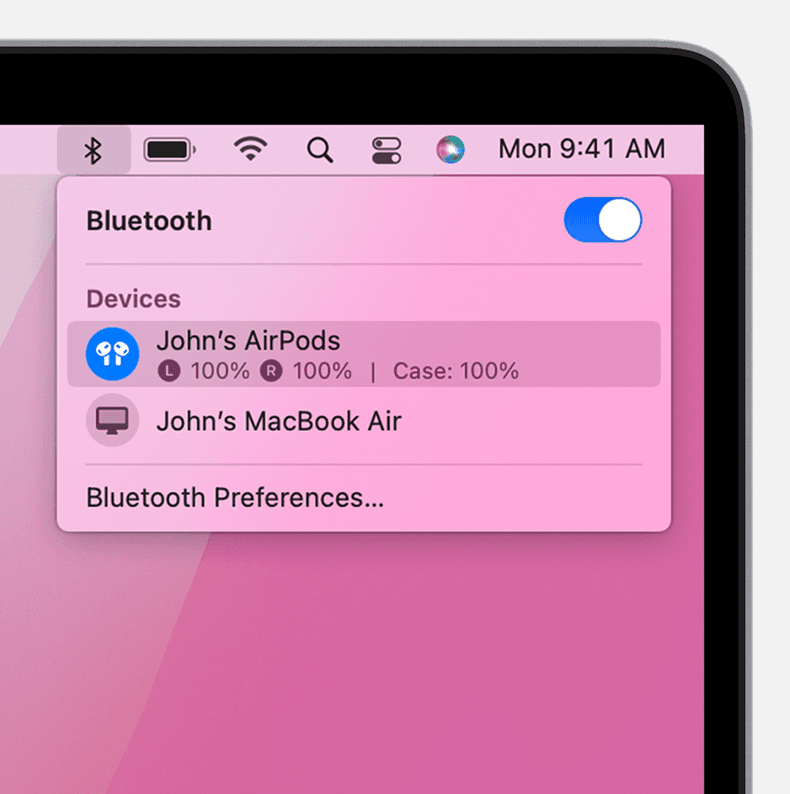
Task: Click the right AirPod battery percentage
Action: 322,371
